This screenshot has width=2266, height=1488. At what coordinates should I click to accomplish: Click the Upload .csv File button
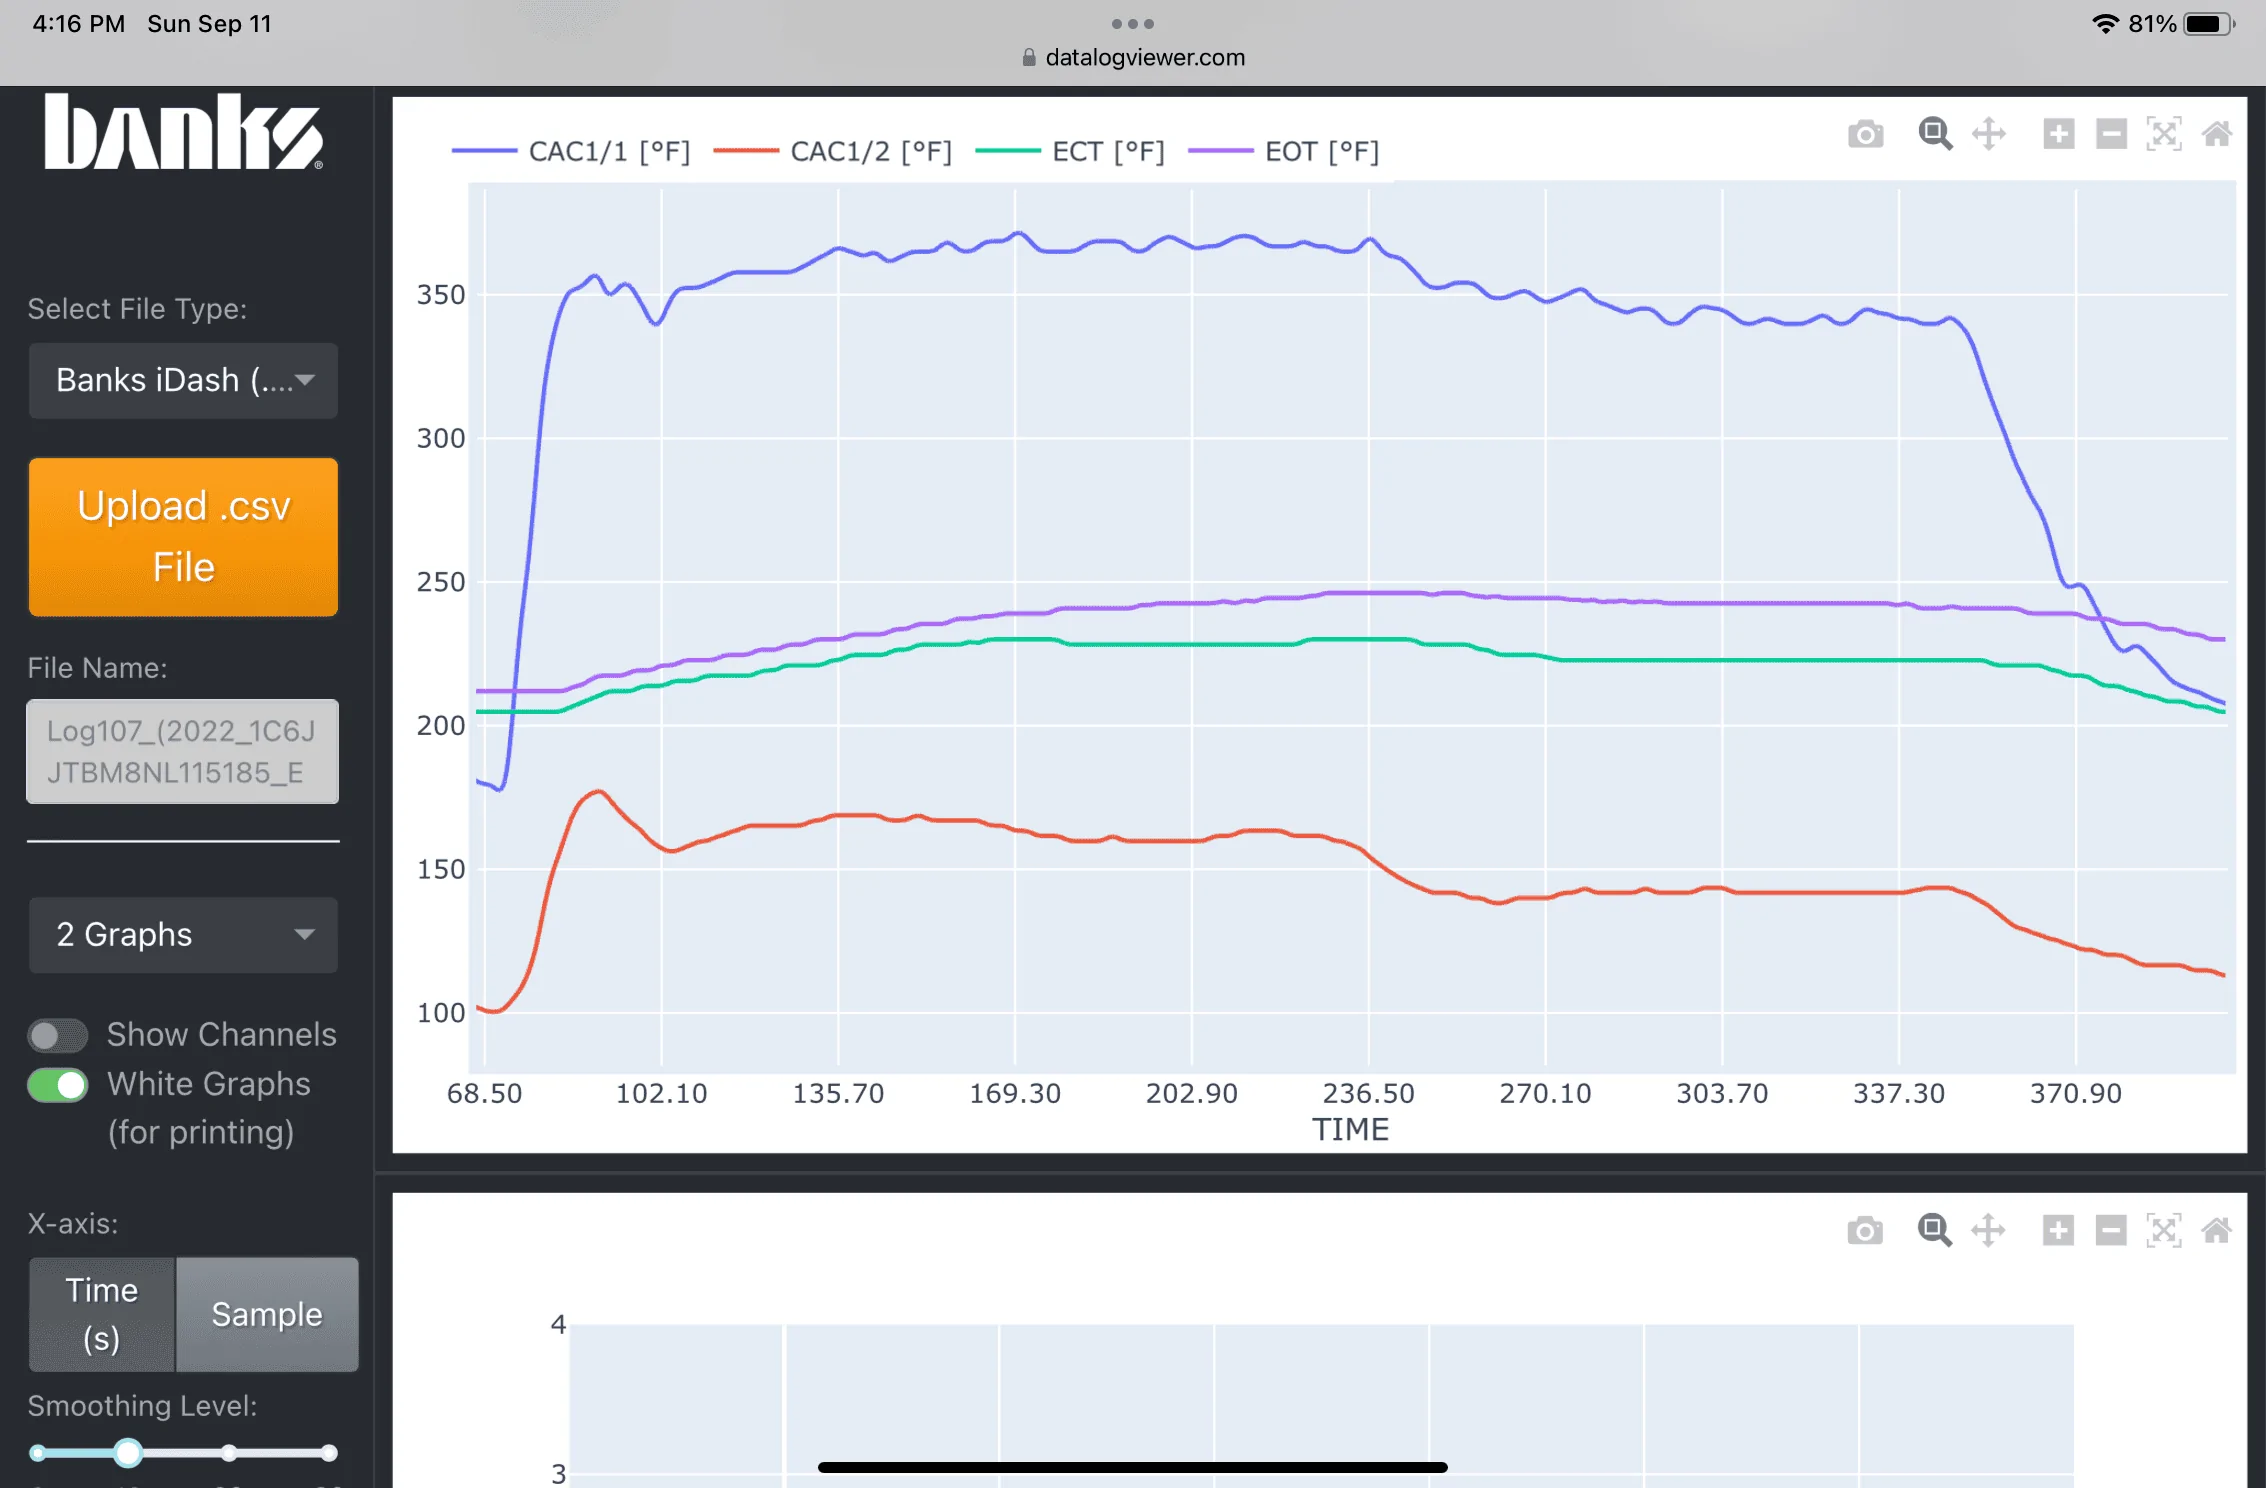184,537
